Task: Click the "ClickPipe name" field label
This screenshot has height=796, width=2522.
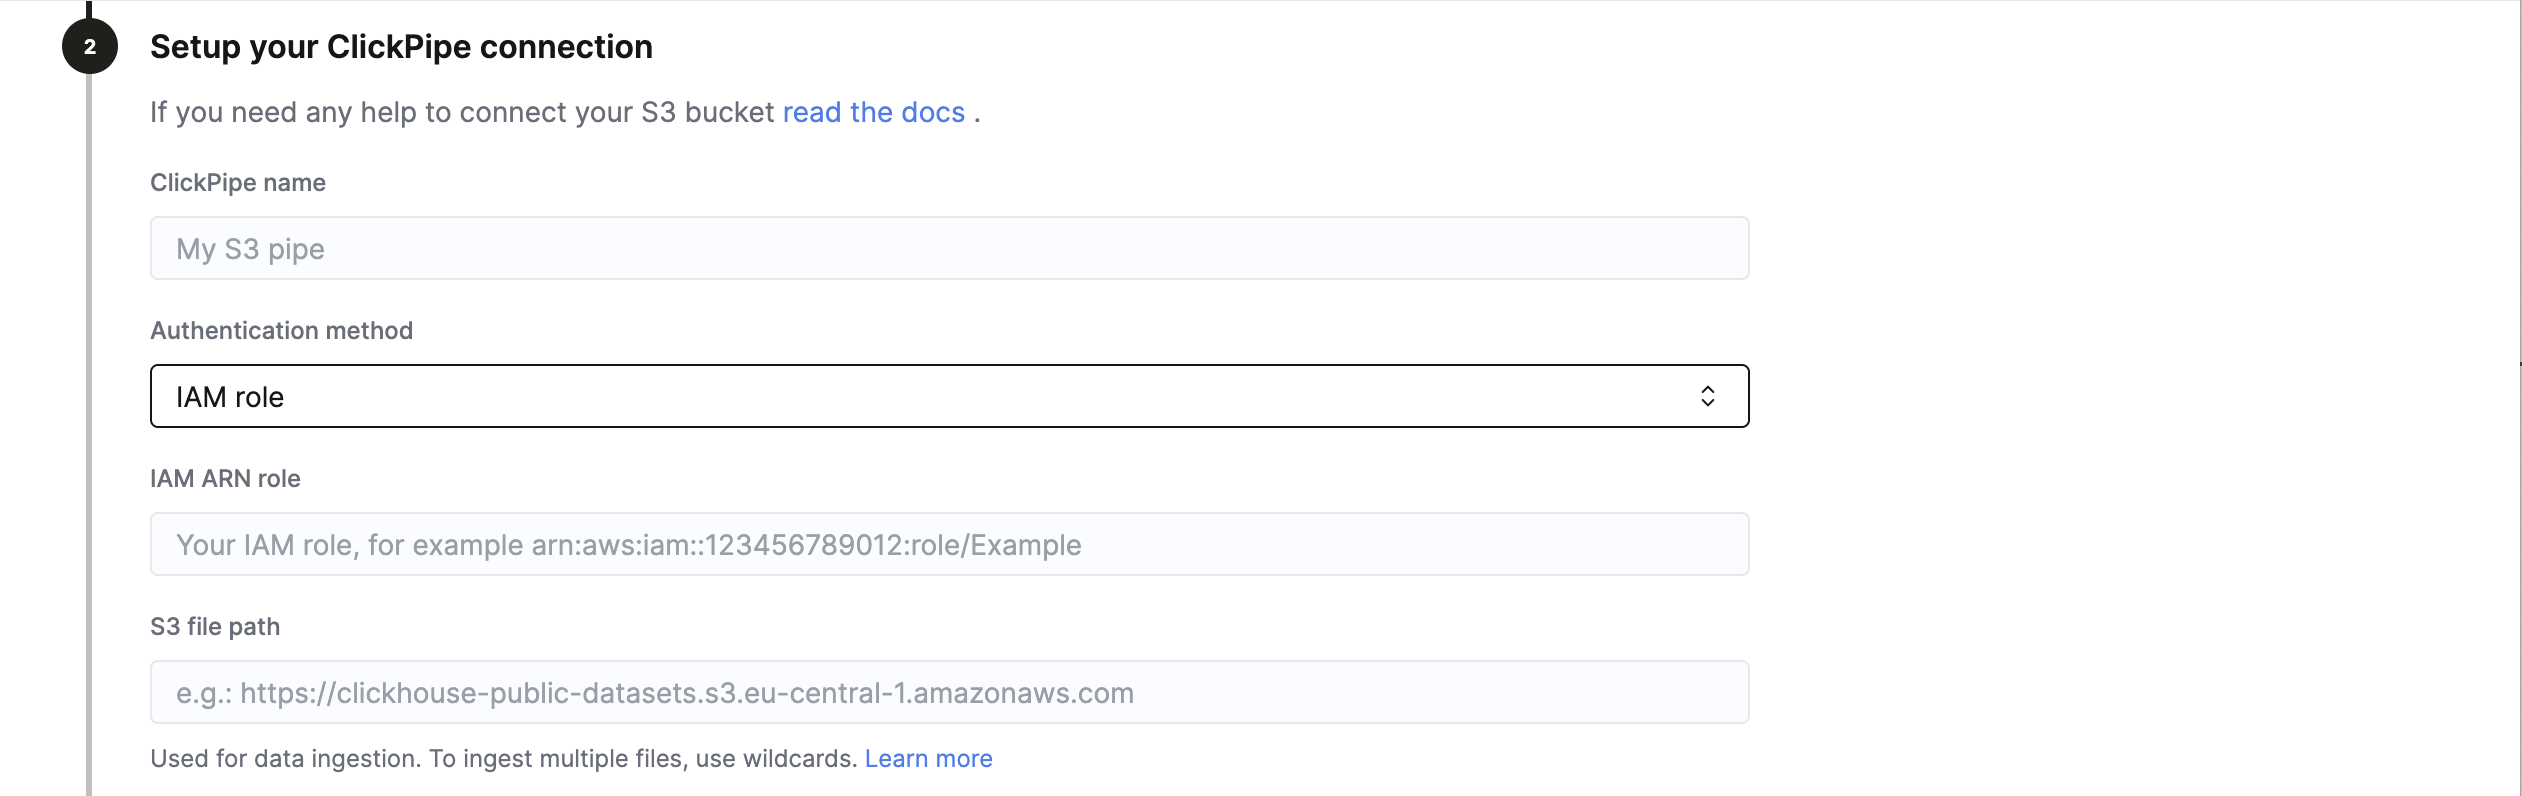Action: tap(238, 182)
